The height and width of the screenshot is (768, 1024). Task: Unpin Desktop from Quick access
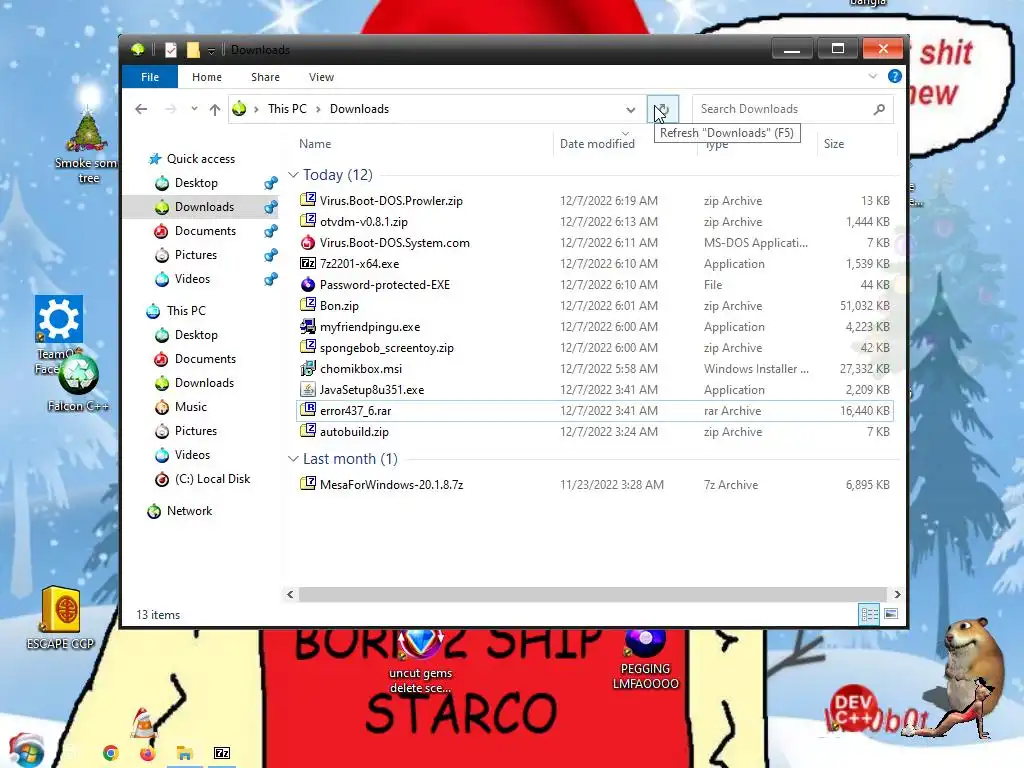click(x=271, y=183)
